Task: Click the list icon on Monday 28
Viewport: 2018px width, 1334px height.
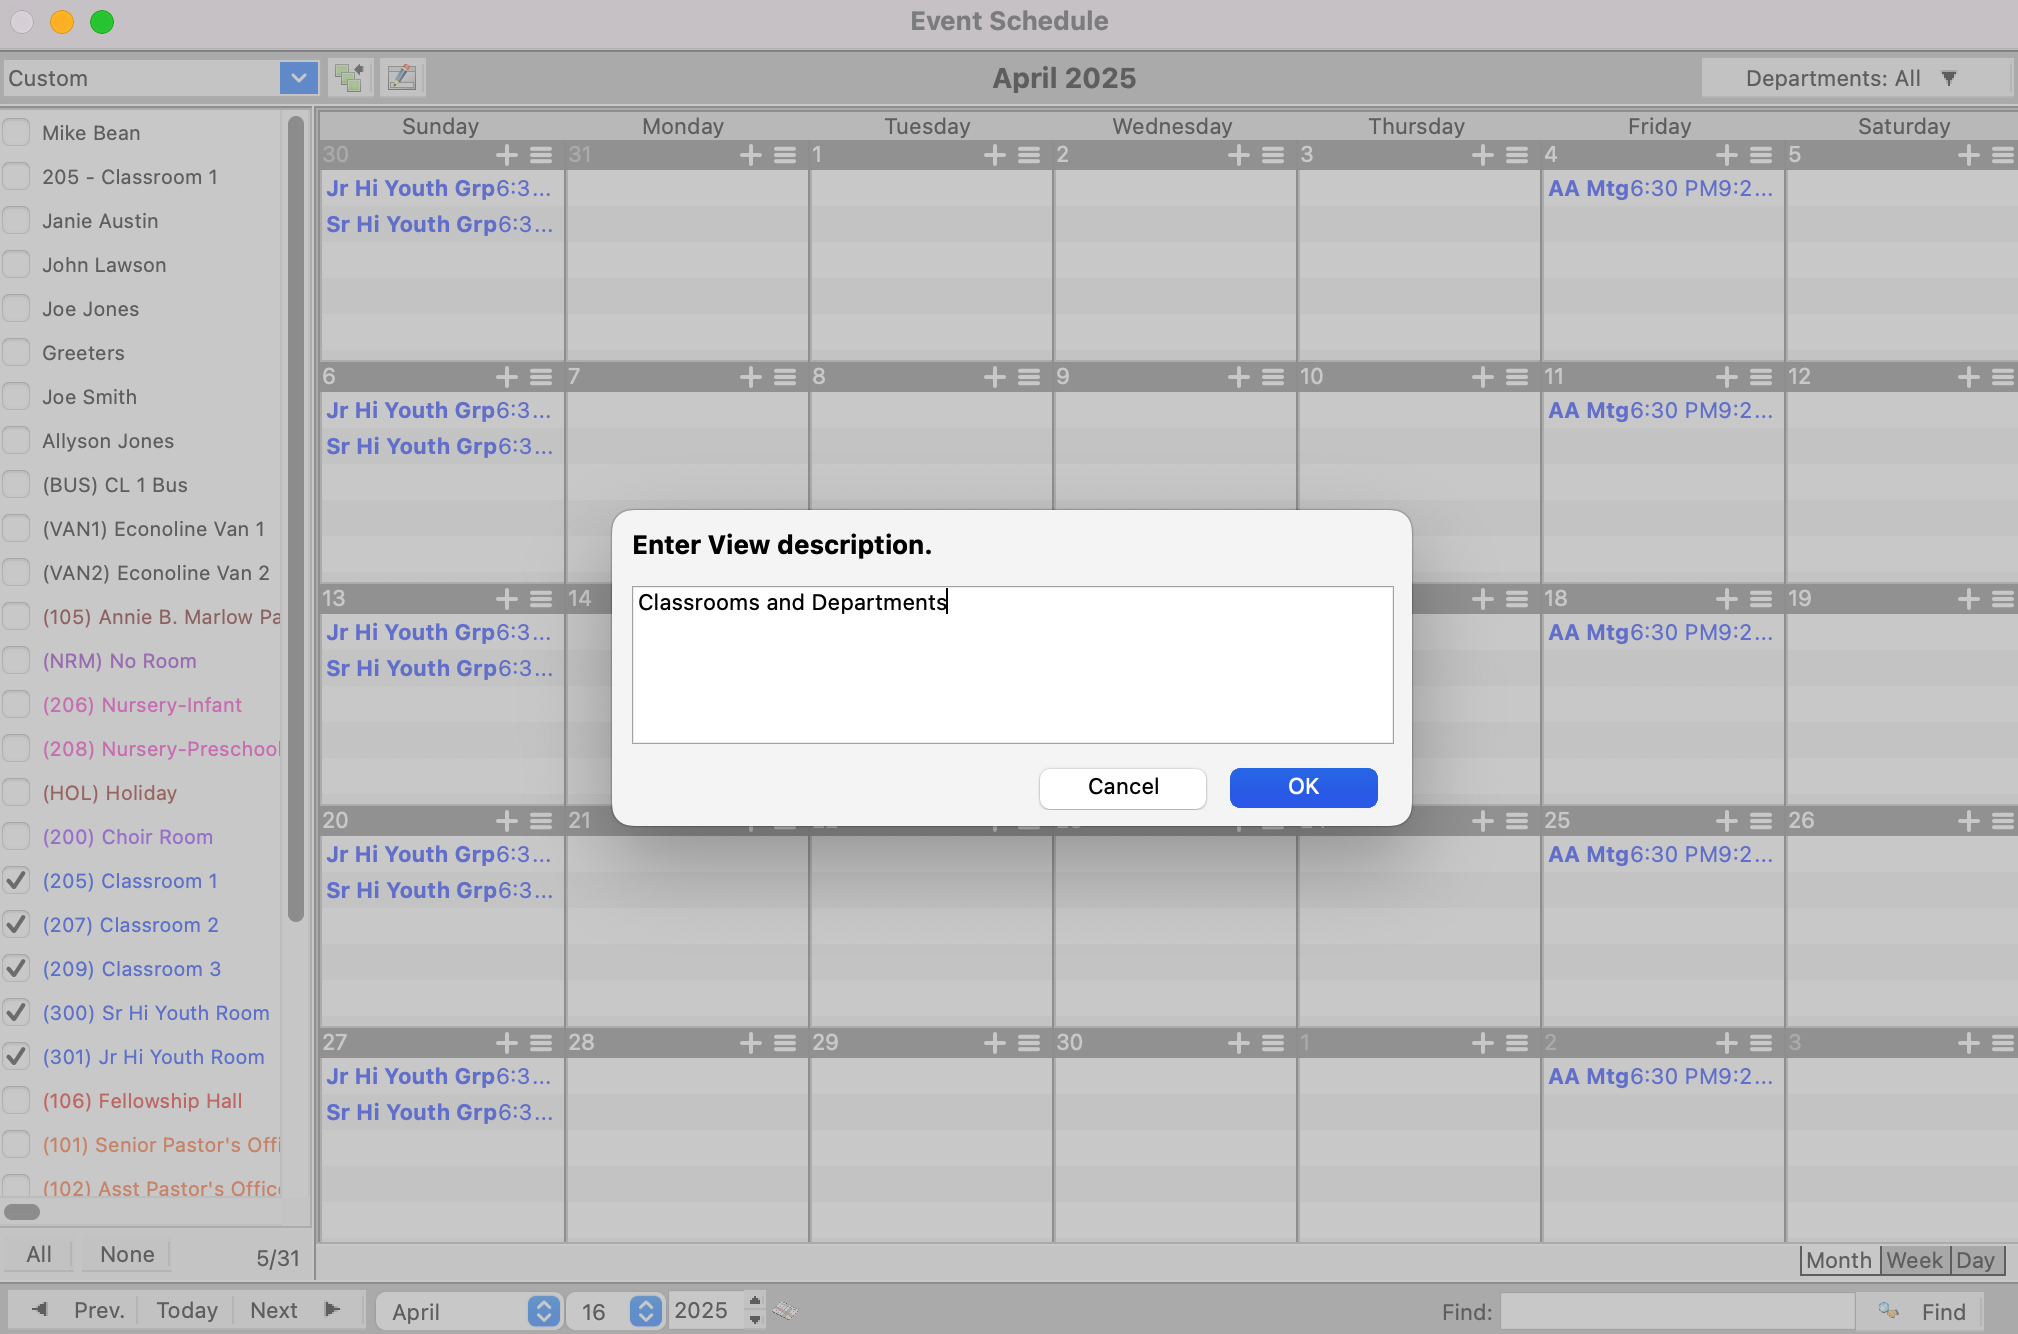Action: tap(785, 1043)
